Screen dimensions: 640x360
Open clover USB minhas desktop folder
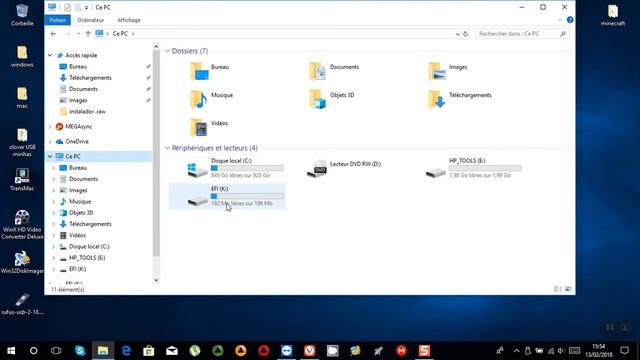point(22,142)
